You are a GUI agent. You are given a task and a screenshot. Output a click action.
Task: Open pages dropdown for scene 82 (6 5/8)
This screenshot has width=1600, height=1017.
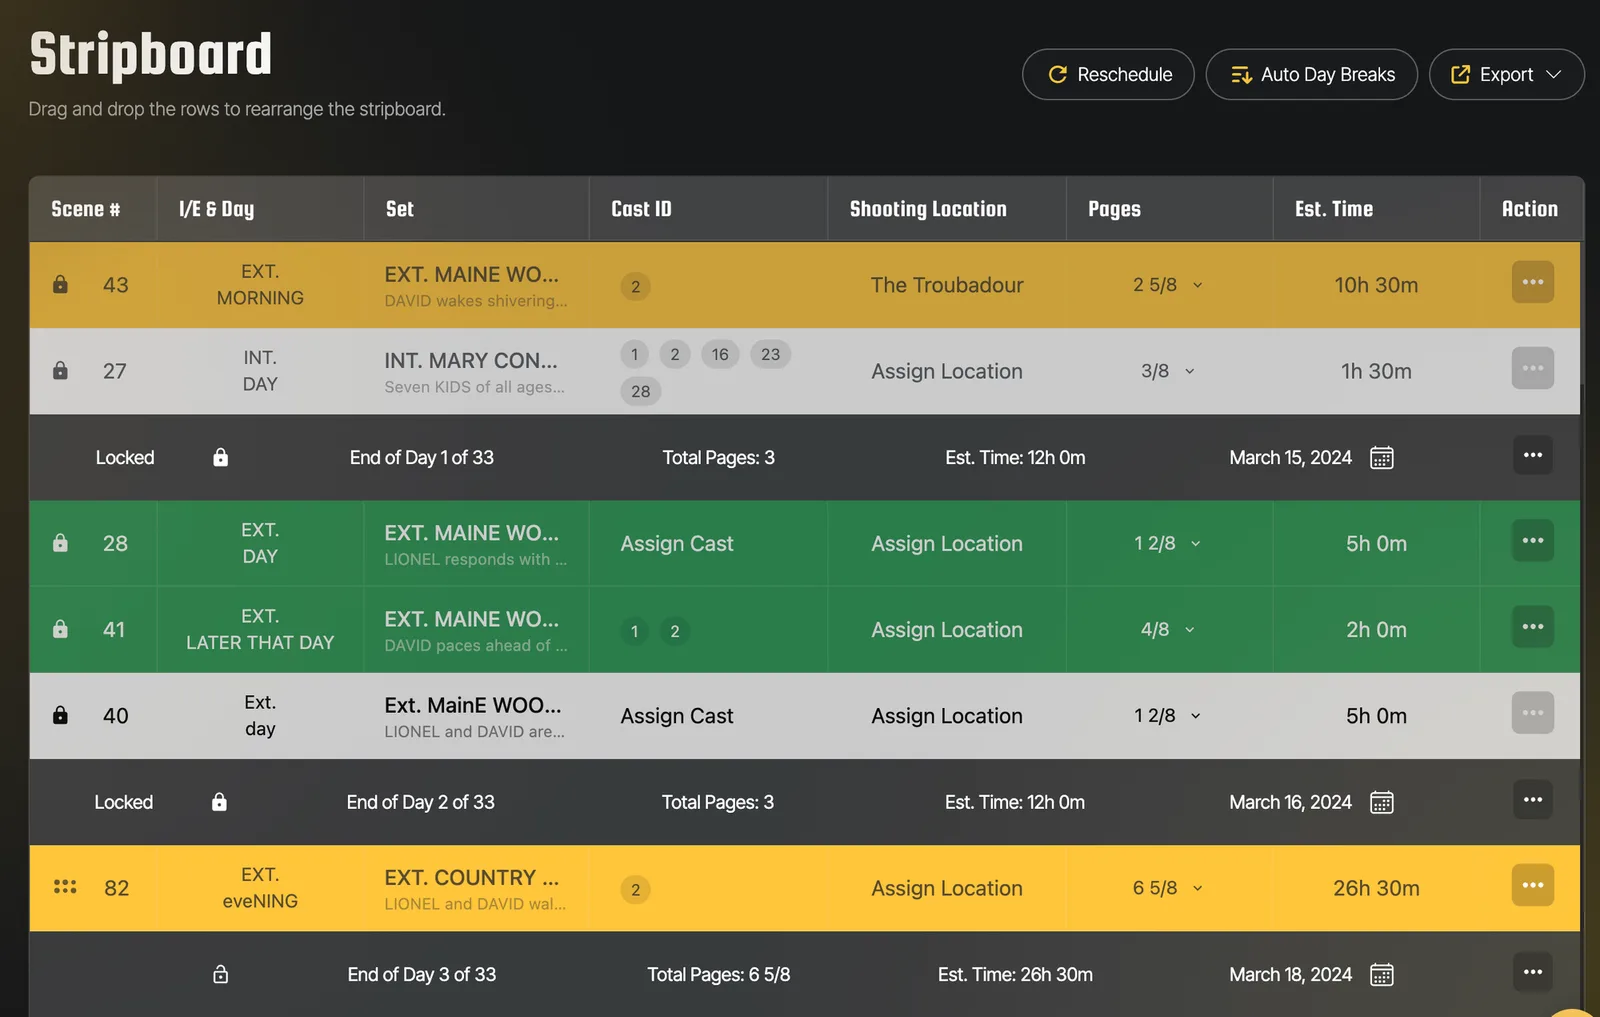click(x=1167, y=888)
